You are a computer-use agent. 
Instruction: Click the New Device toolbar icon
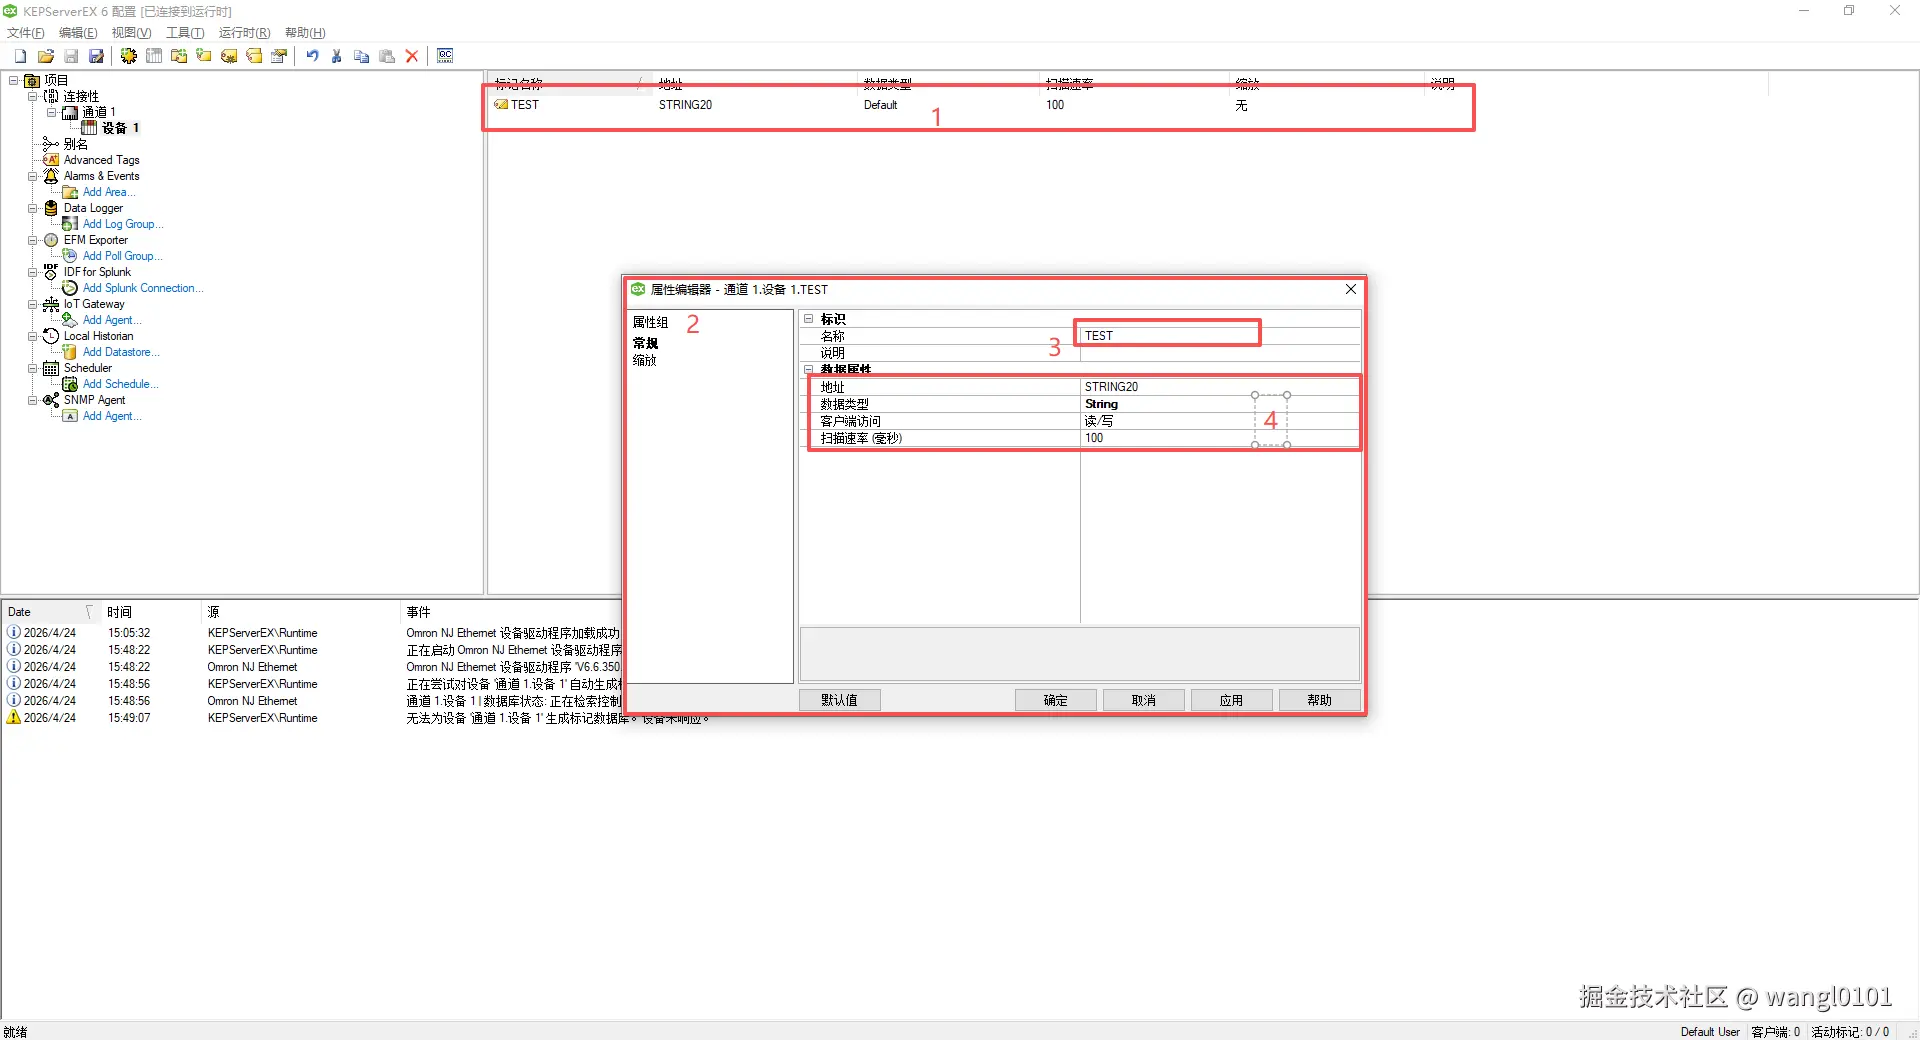tap(154, 56)
